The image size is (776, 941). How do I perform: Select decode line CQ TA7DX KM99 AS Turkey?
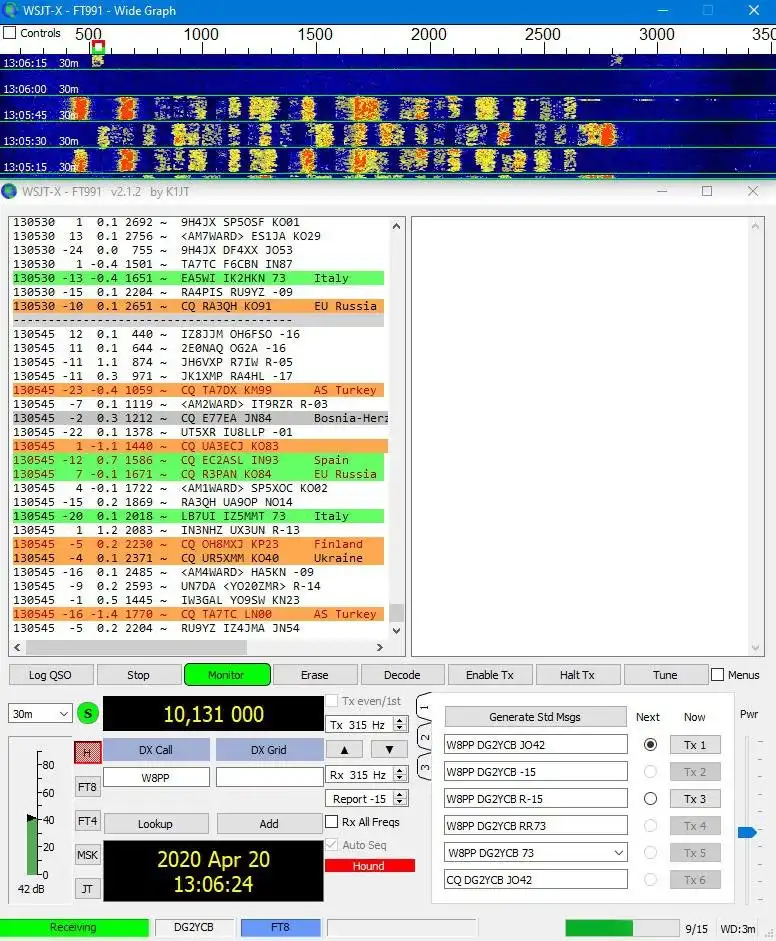(198, 390)
